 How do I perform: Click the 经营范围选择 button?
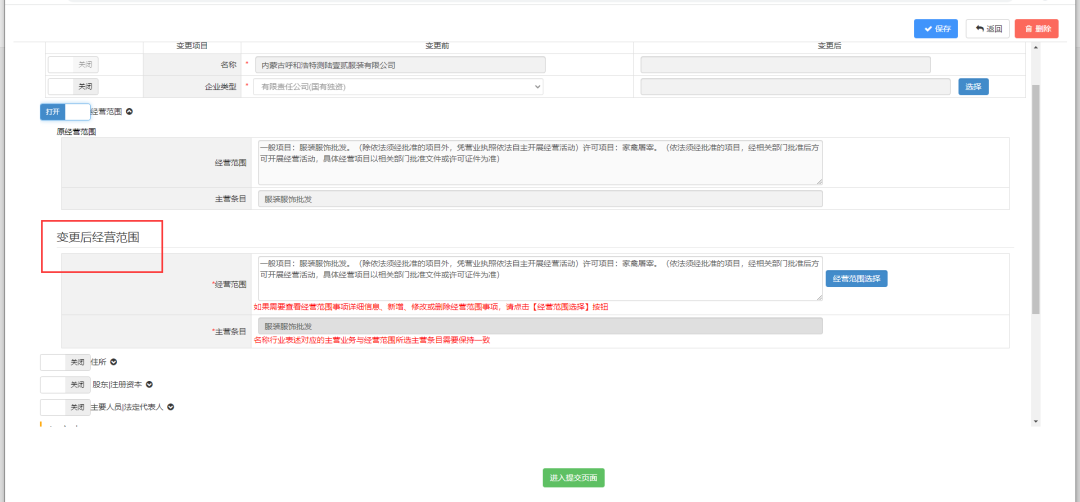(856, 279)
